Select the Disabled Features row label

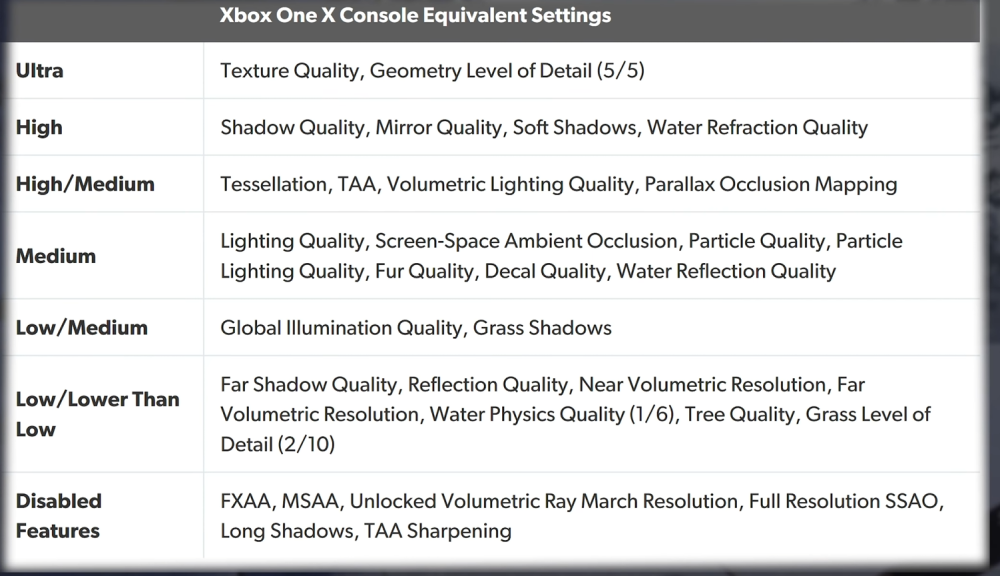pos(58,515)
